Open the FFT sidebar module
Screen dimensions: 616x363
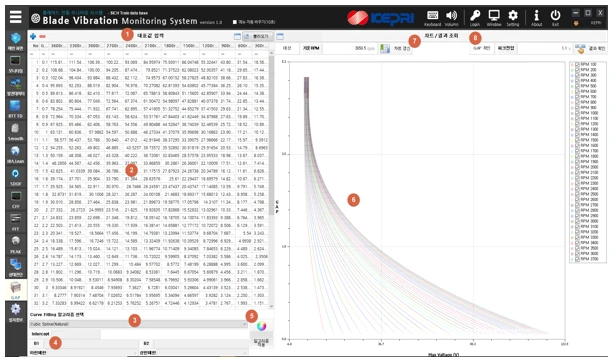point(15,222)
